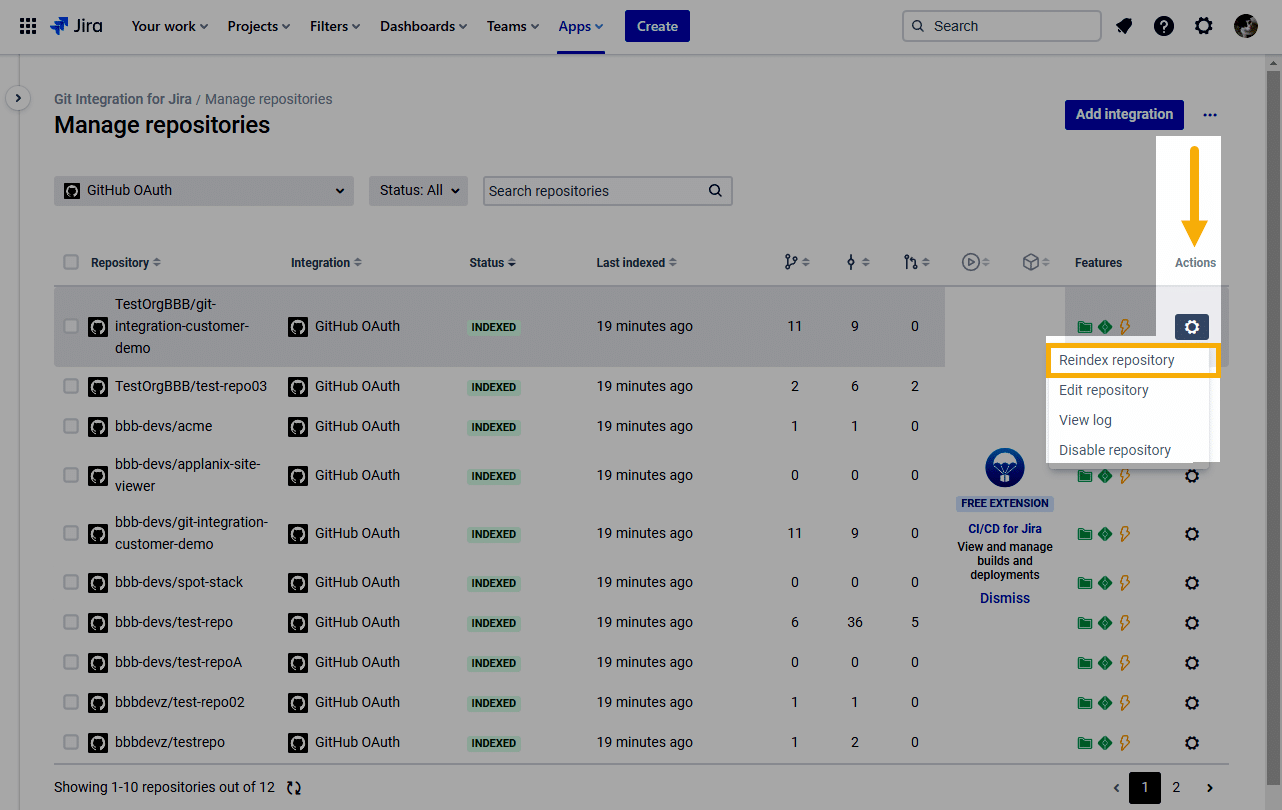This screenshot has width=1282, height=810.
Task: Check the bbb-devs/acme row checkbox
Action: [71, 426]
